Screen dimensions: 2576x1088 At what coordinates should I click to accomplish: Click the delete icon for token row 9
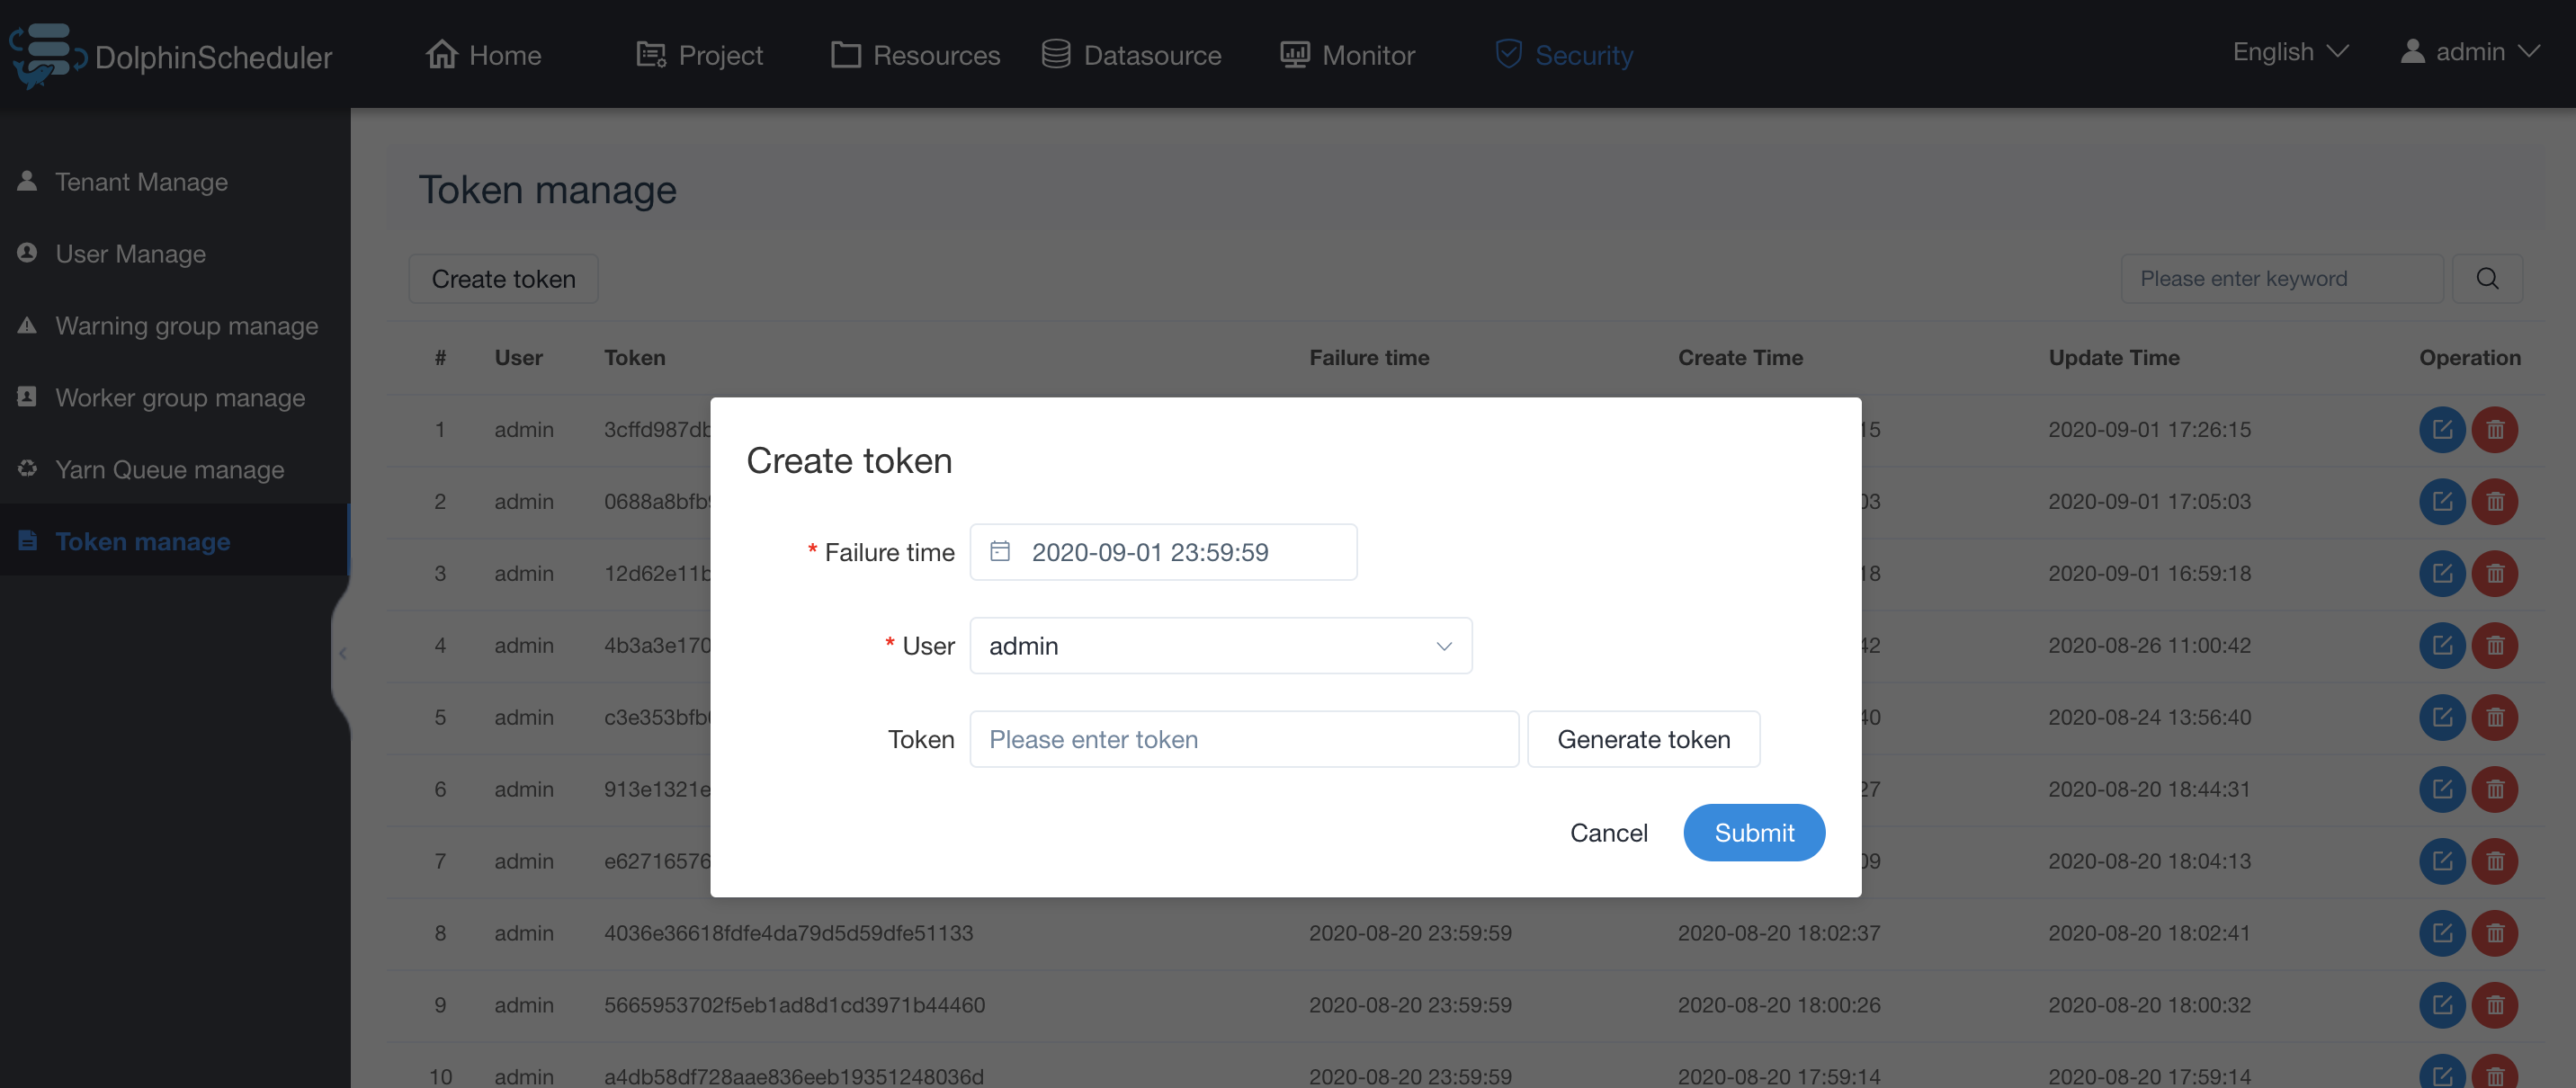tap(2494, 1004)
